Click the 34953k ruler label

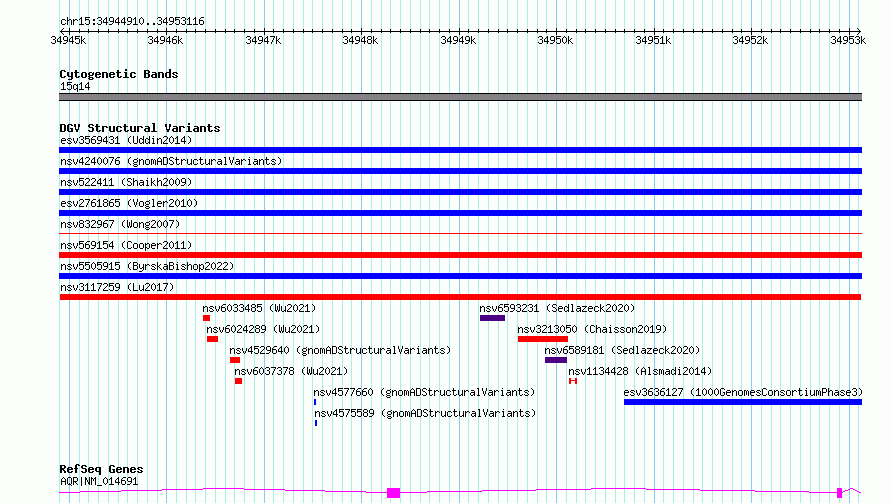coord(849,40)
